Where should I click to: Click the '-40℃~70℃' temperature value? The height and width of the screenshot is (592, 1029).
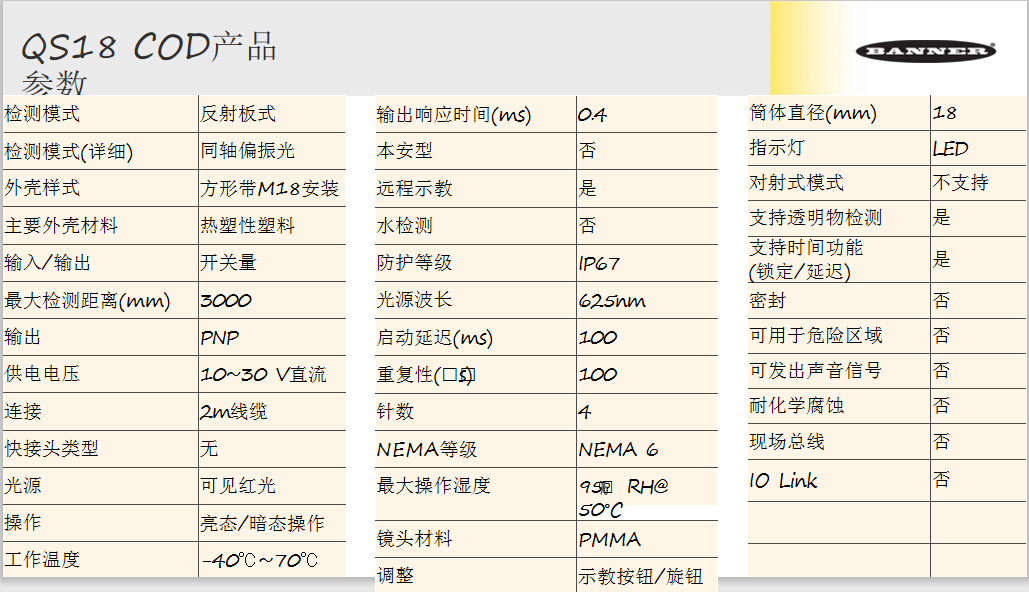click(x=260, y=560)
